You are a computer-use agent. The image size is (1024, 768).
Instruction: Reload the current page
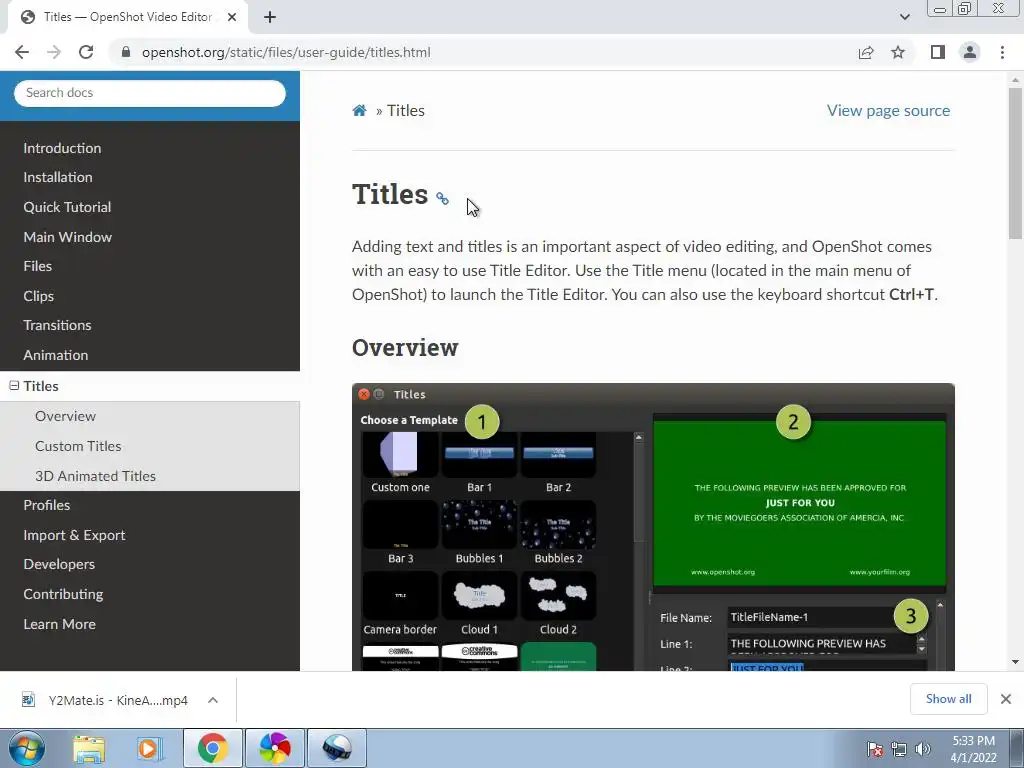(x=86, y=52)
